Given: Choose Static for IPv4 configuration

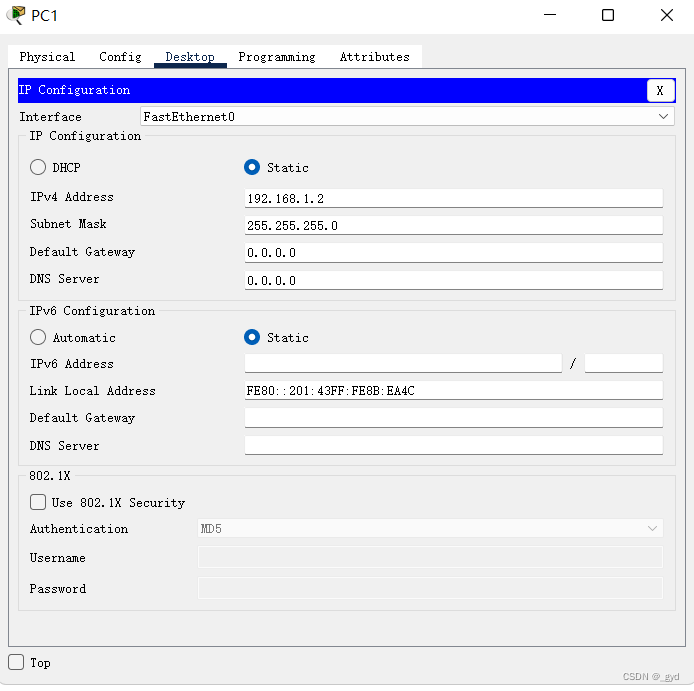Looking at the screenshot, I should point(252,167).
